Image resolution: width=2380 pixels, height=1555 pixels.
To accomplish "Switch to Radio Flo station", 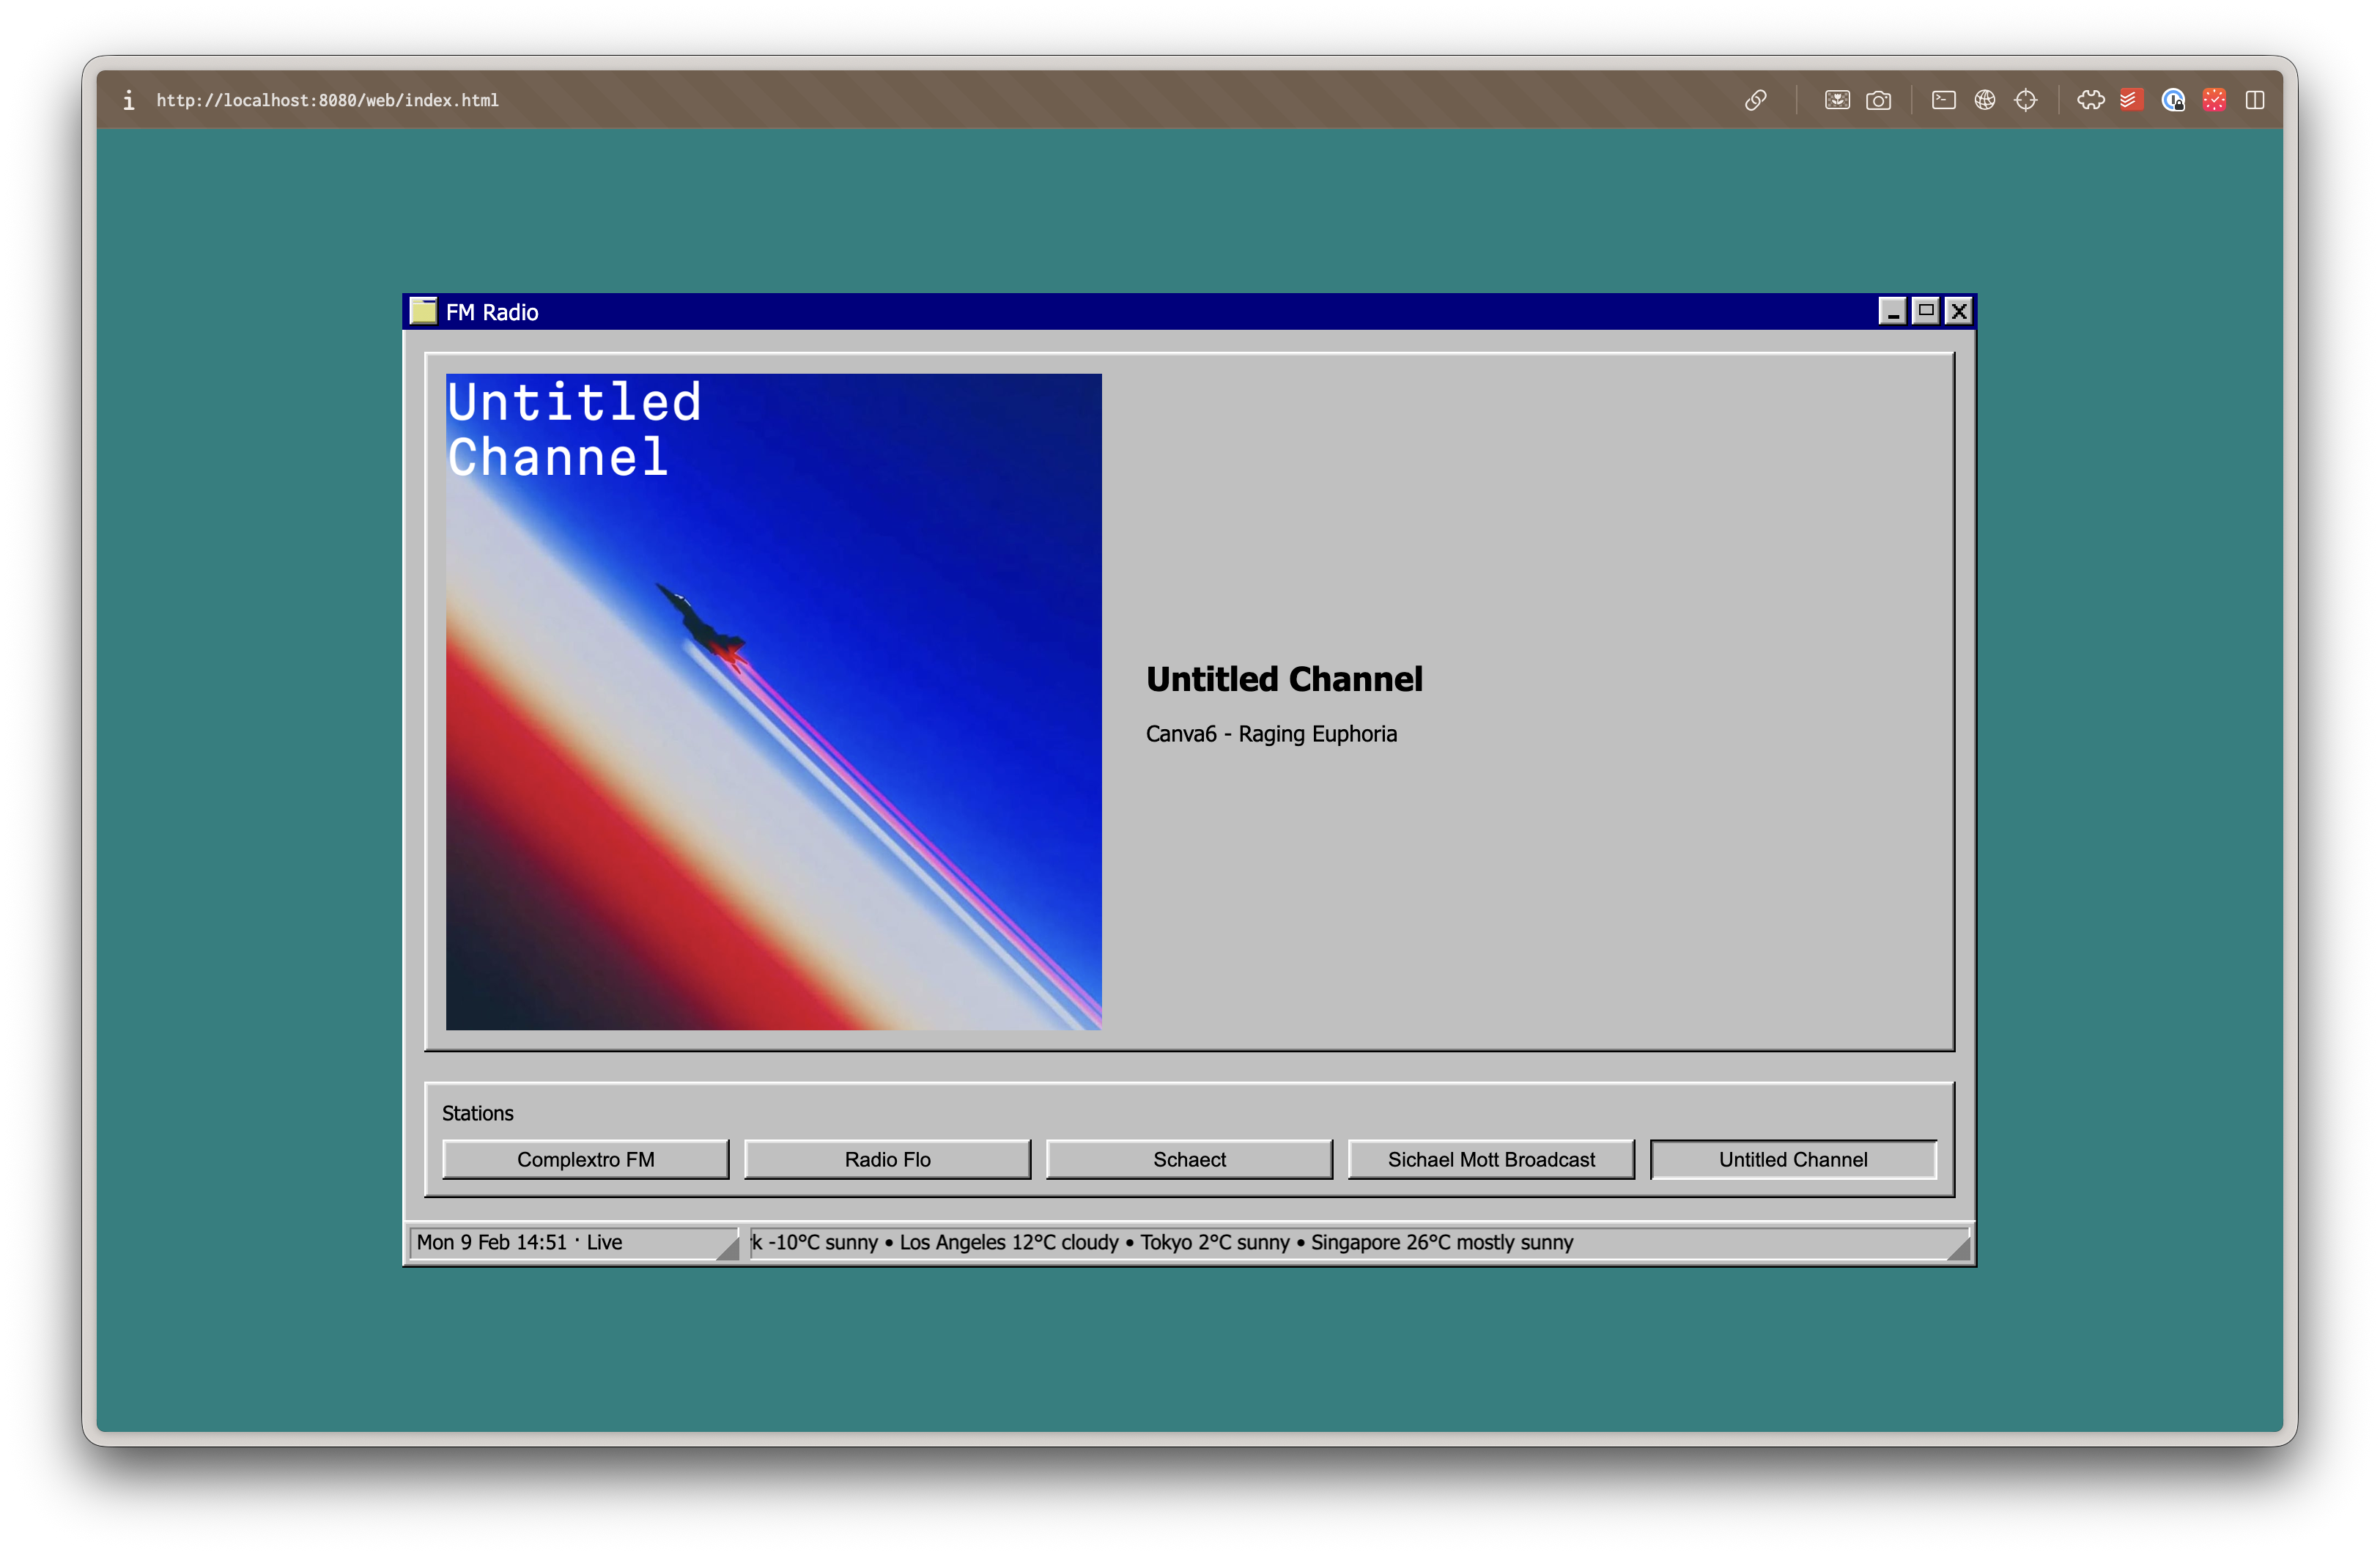I will tap(887, 1159).
